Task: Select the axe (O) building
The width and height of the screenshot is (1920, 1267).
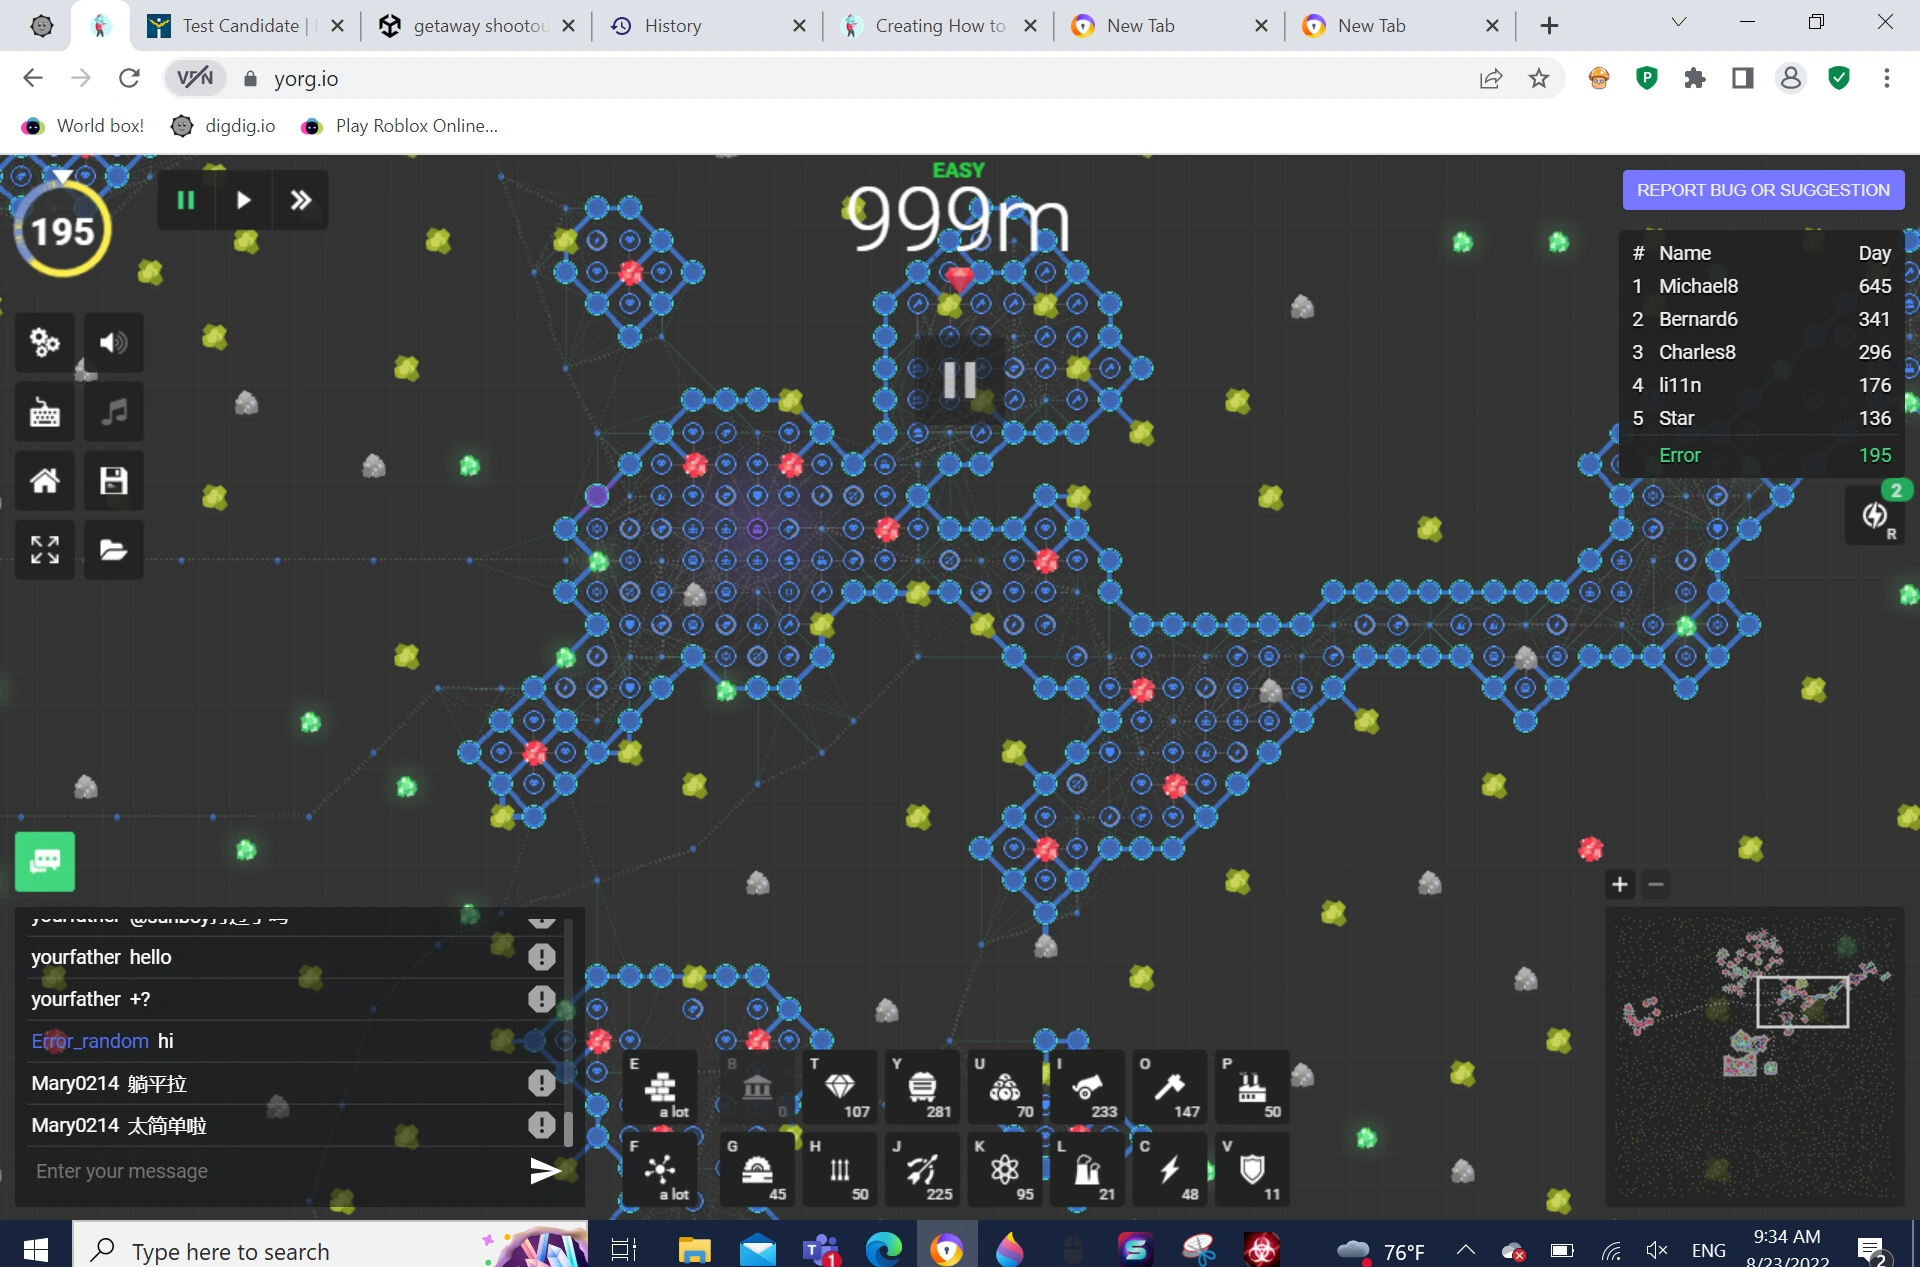Action: point(1169,1087)
